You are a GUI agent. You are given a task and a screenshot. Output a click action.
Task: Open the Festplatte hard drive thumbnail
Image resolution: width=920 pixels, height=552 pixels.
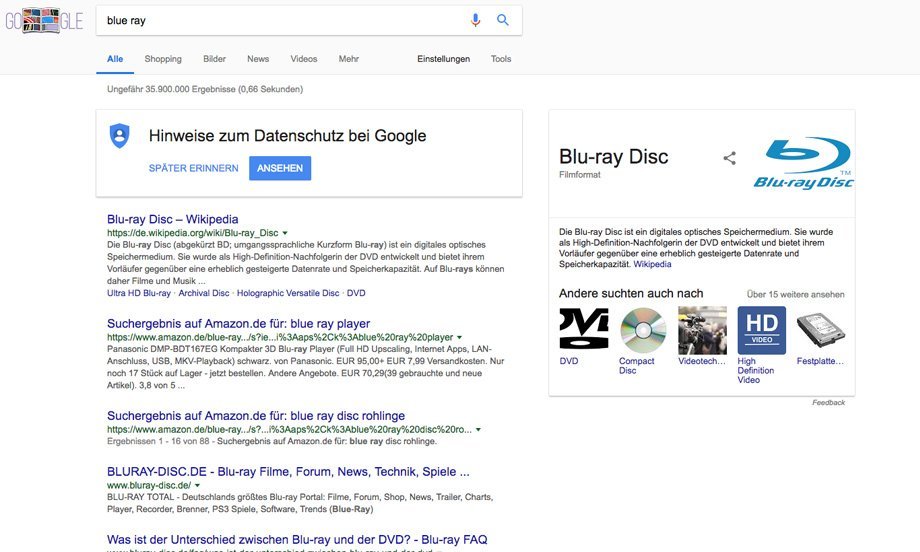coord(821,330)
